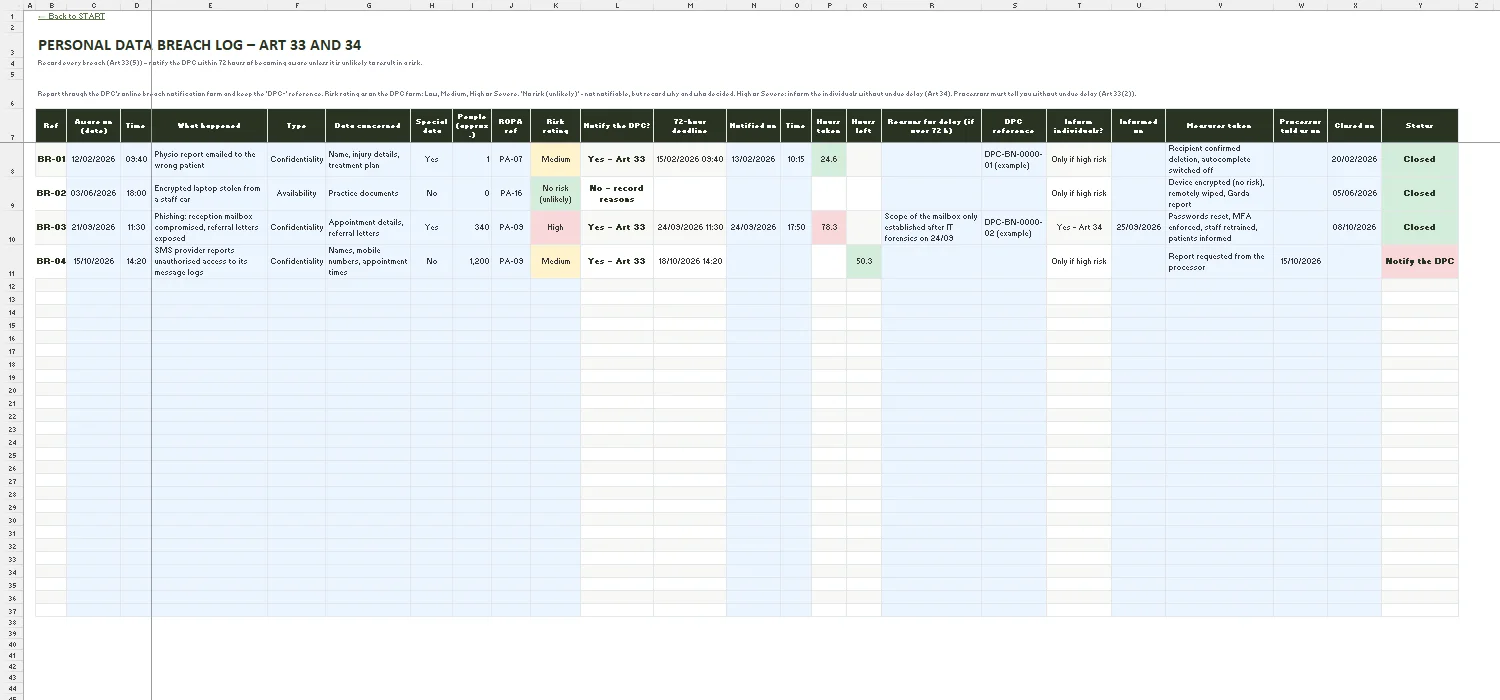Click the What happened header cell

tap(209, 126)
